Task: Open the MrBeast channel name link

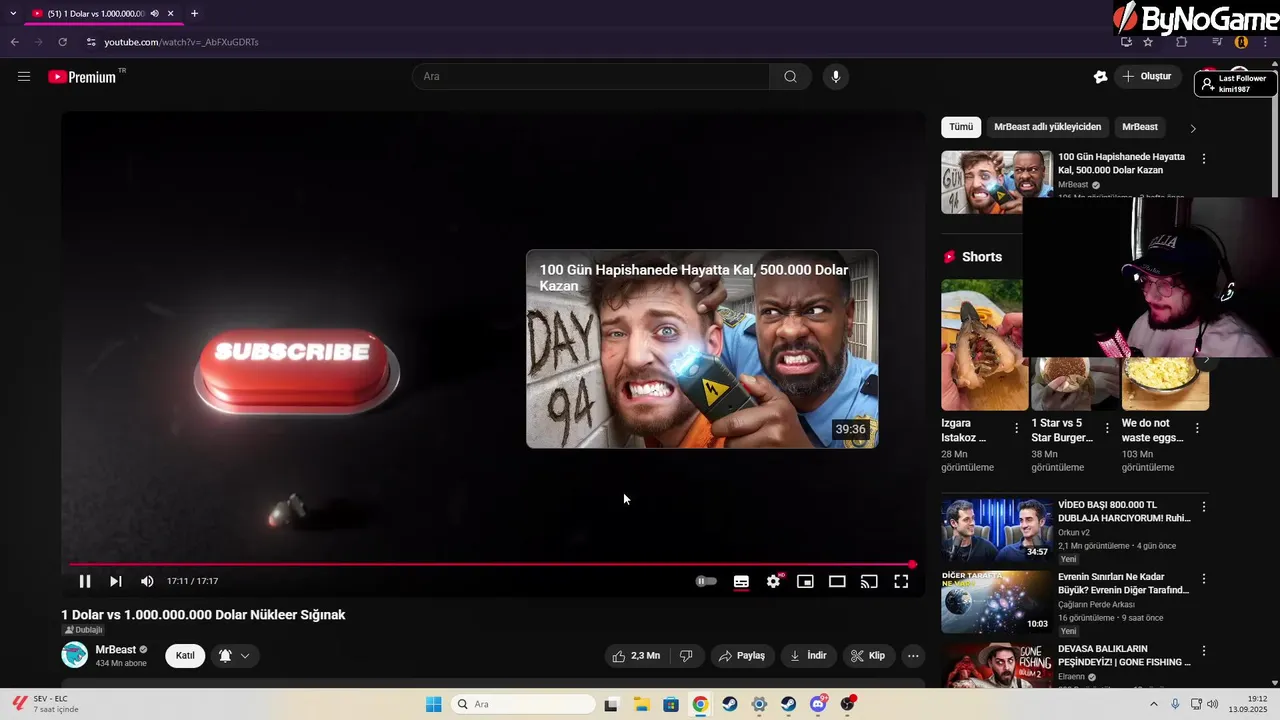Action: point(116,649)
